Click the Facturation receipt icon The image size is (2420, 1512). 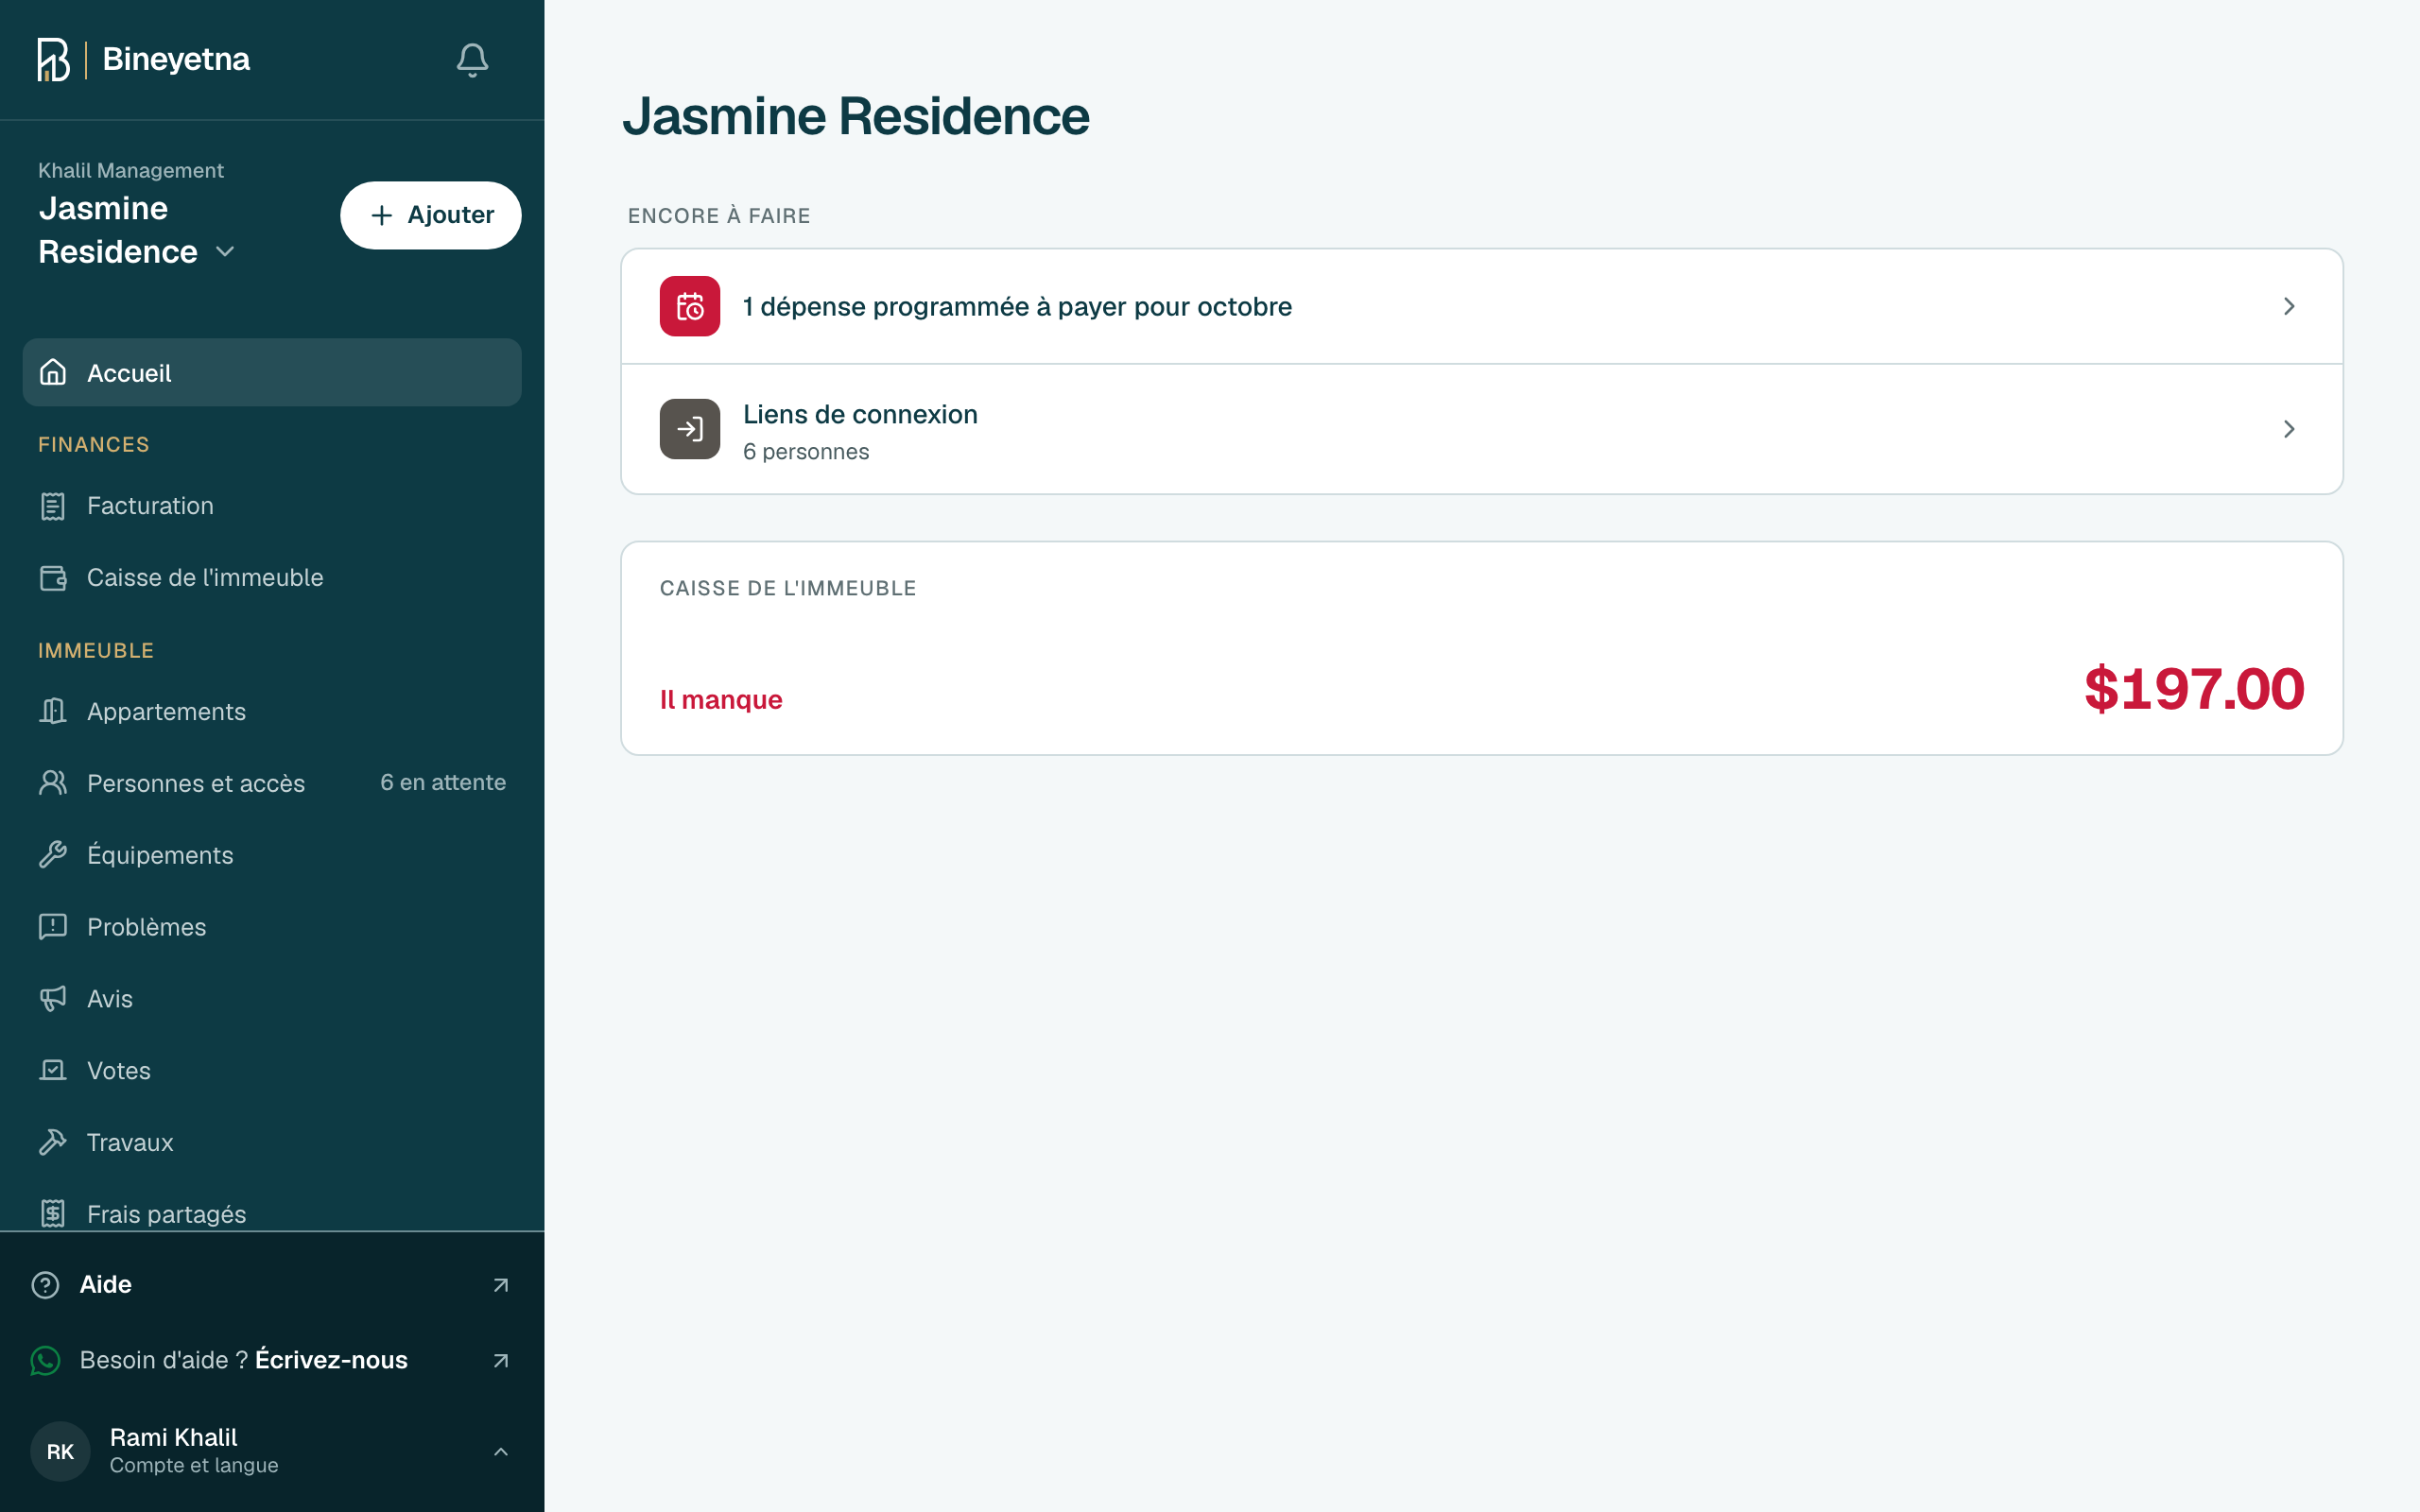click(53, 506)
